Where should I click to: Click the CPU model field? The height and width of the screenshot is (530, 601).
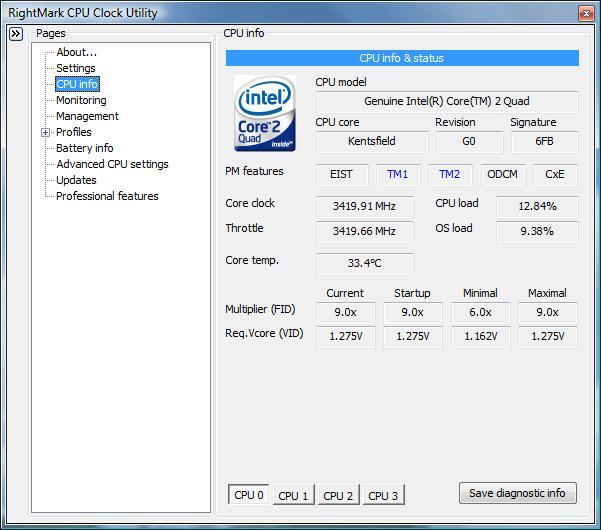point(447,102)
